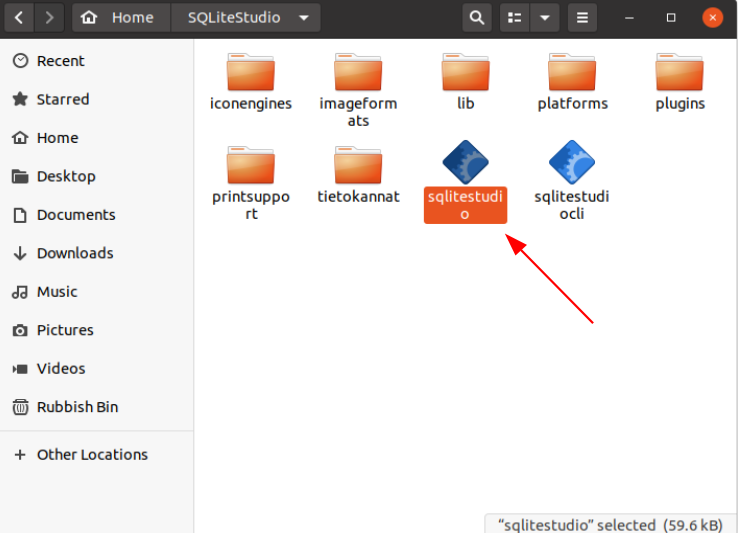Open Recent in the sidebar
The width and height of the screenshot is (738, 533).
coord(61,61)
